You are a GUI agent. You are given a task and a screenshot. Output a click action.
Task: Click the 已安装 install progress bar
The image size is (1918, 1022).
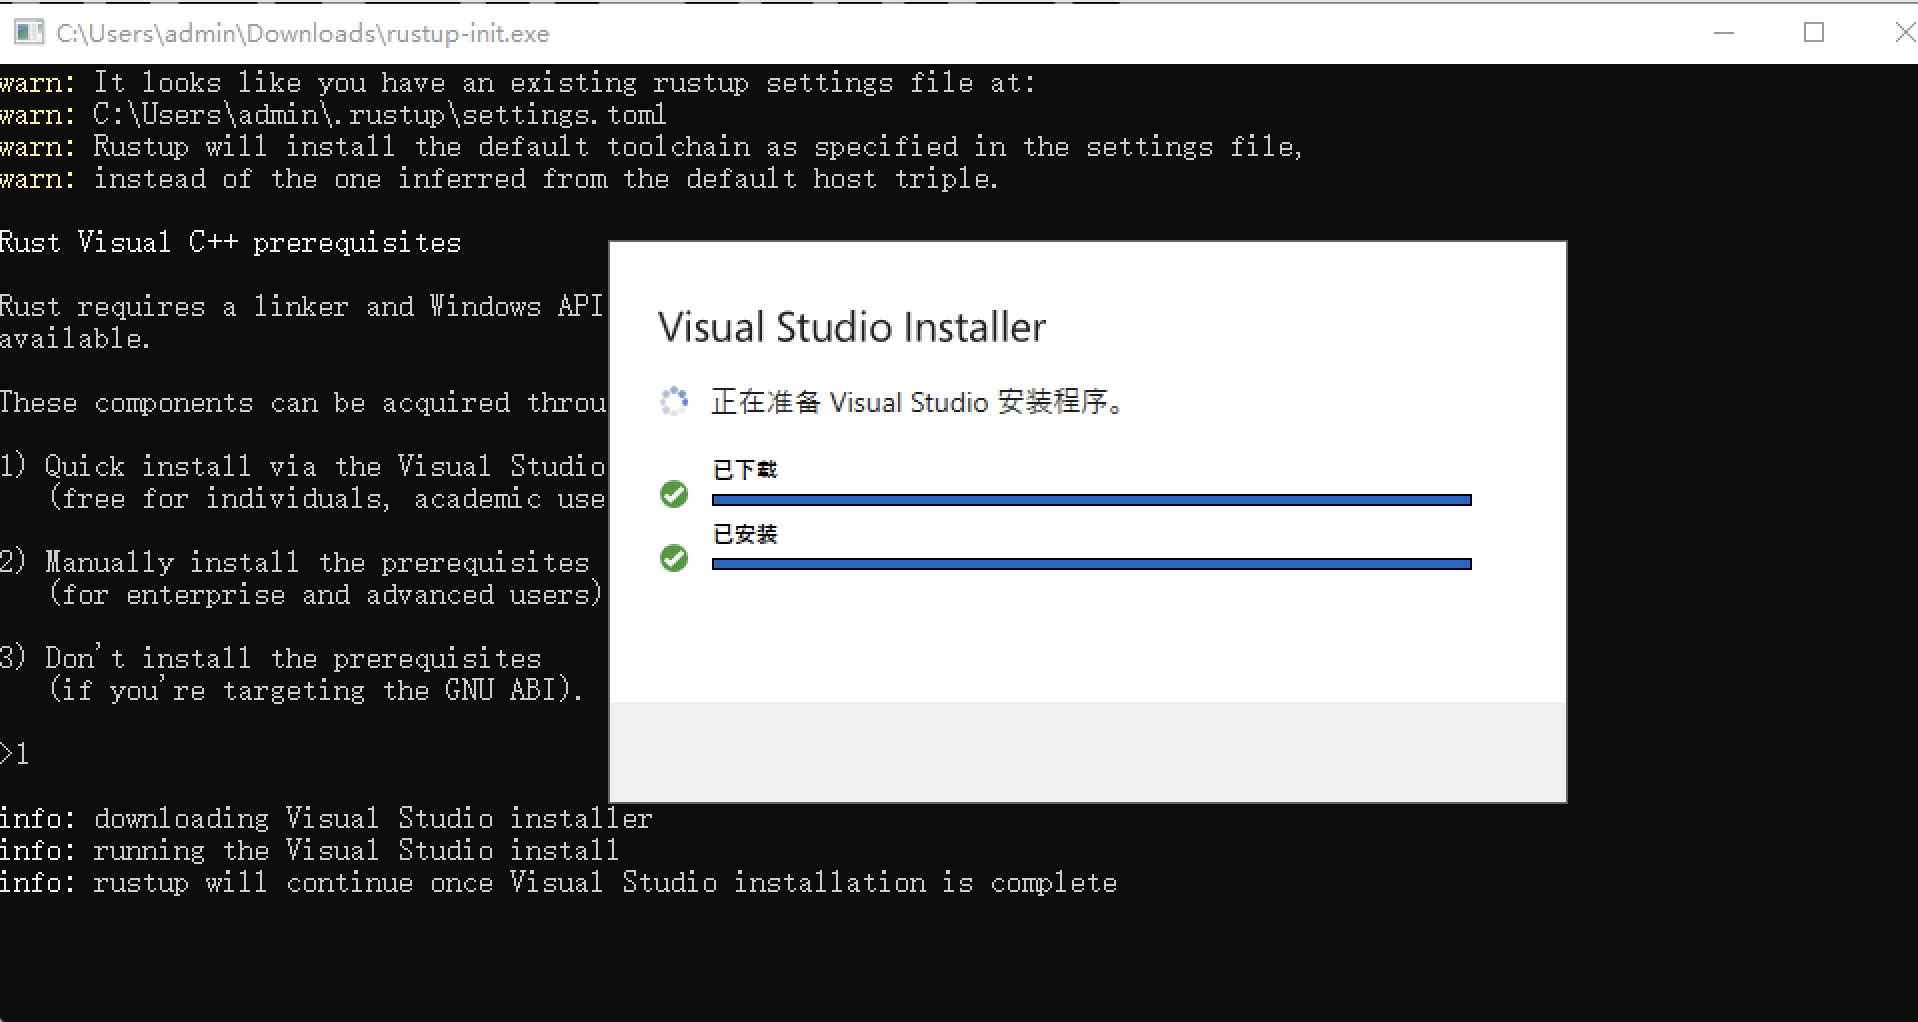1091,564
